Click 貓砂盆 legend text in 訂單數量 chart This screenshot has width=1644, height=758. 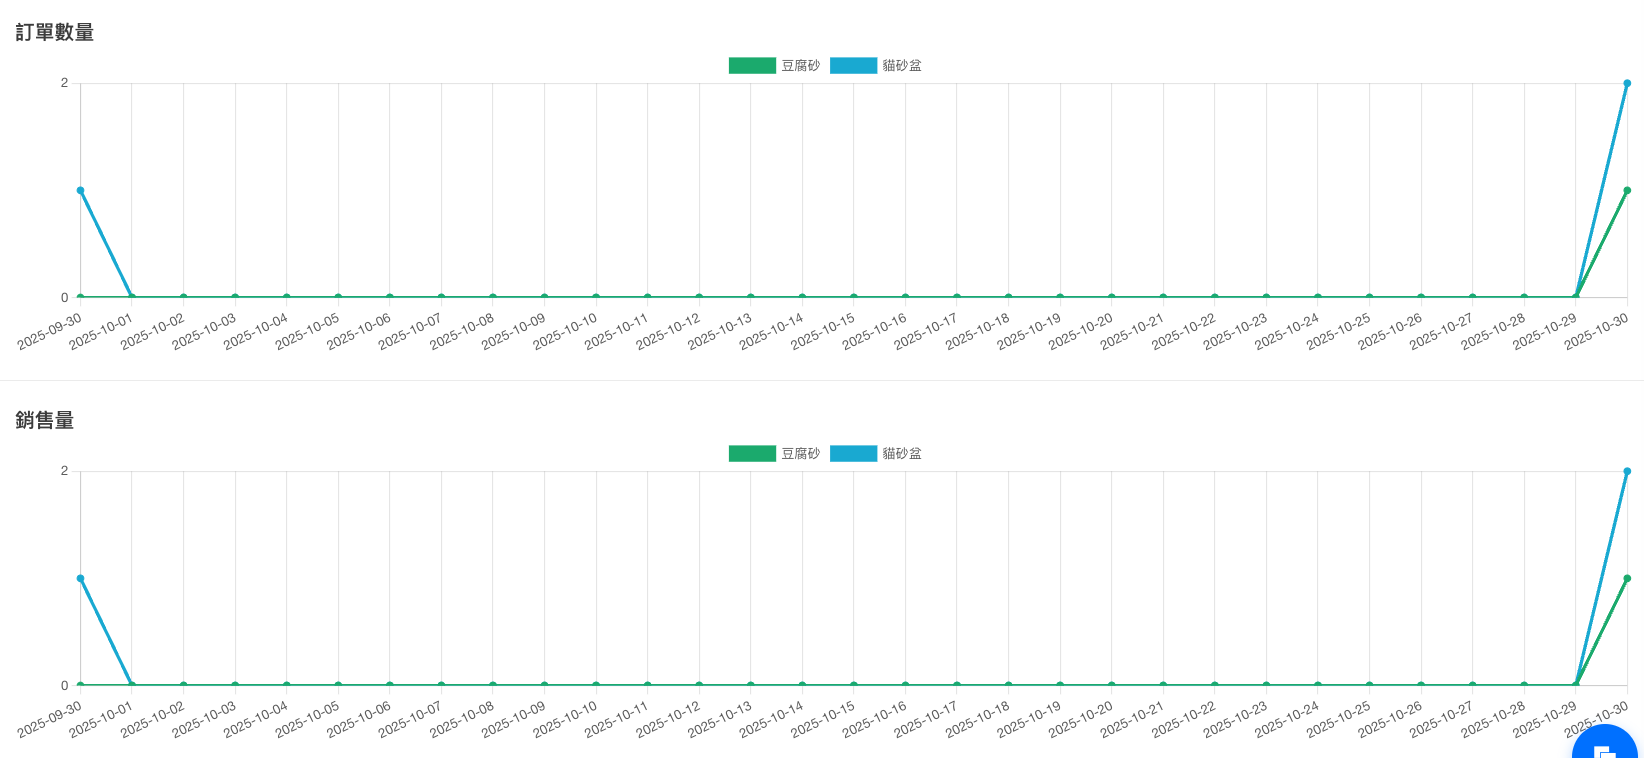pyautogui.click(x=902, y=66)
